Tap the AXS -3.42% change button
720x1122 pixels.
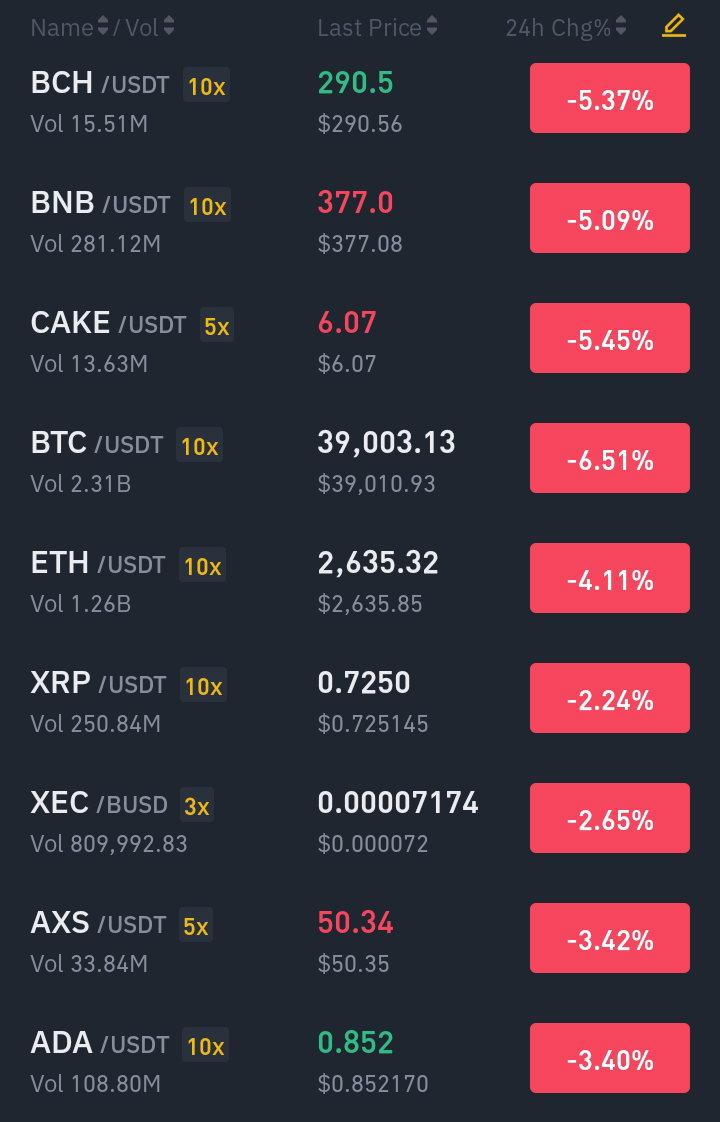[610, 938]
